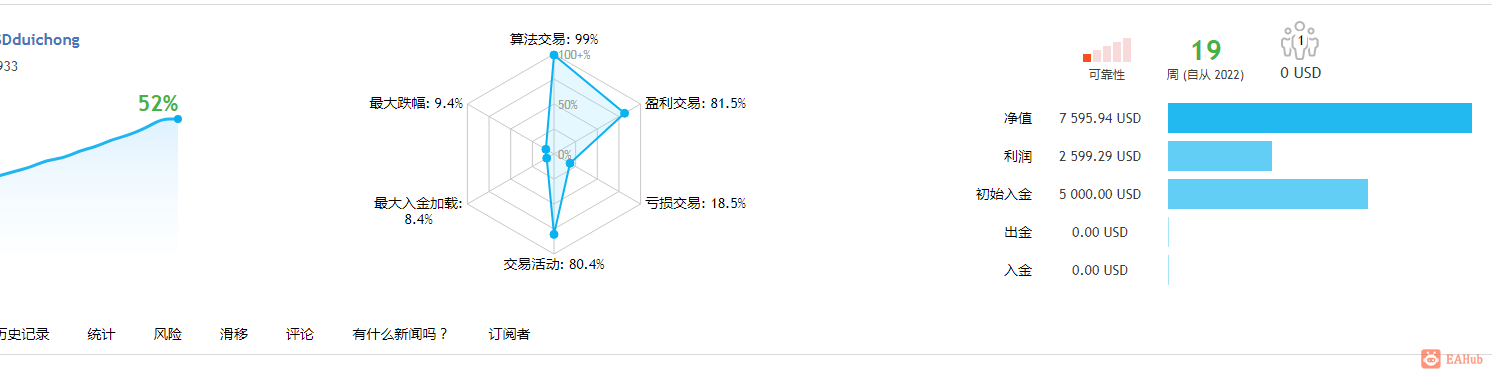Image resolution: width=1492 pixels, height=374 pixels.
Task: Click the subscribers people icon
Action: click(1300, 41)
